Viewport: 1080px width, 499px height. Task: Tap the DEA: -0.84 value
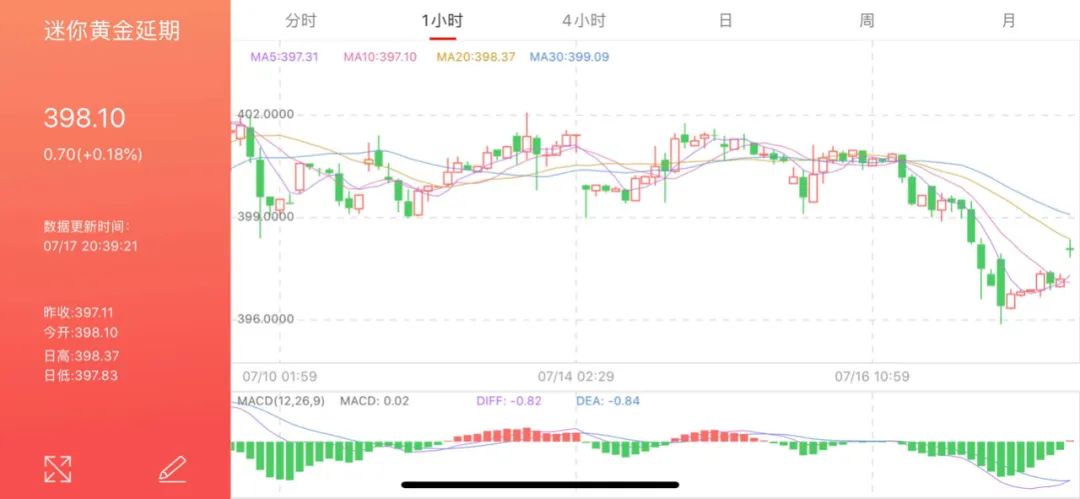(608, 400)
